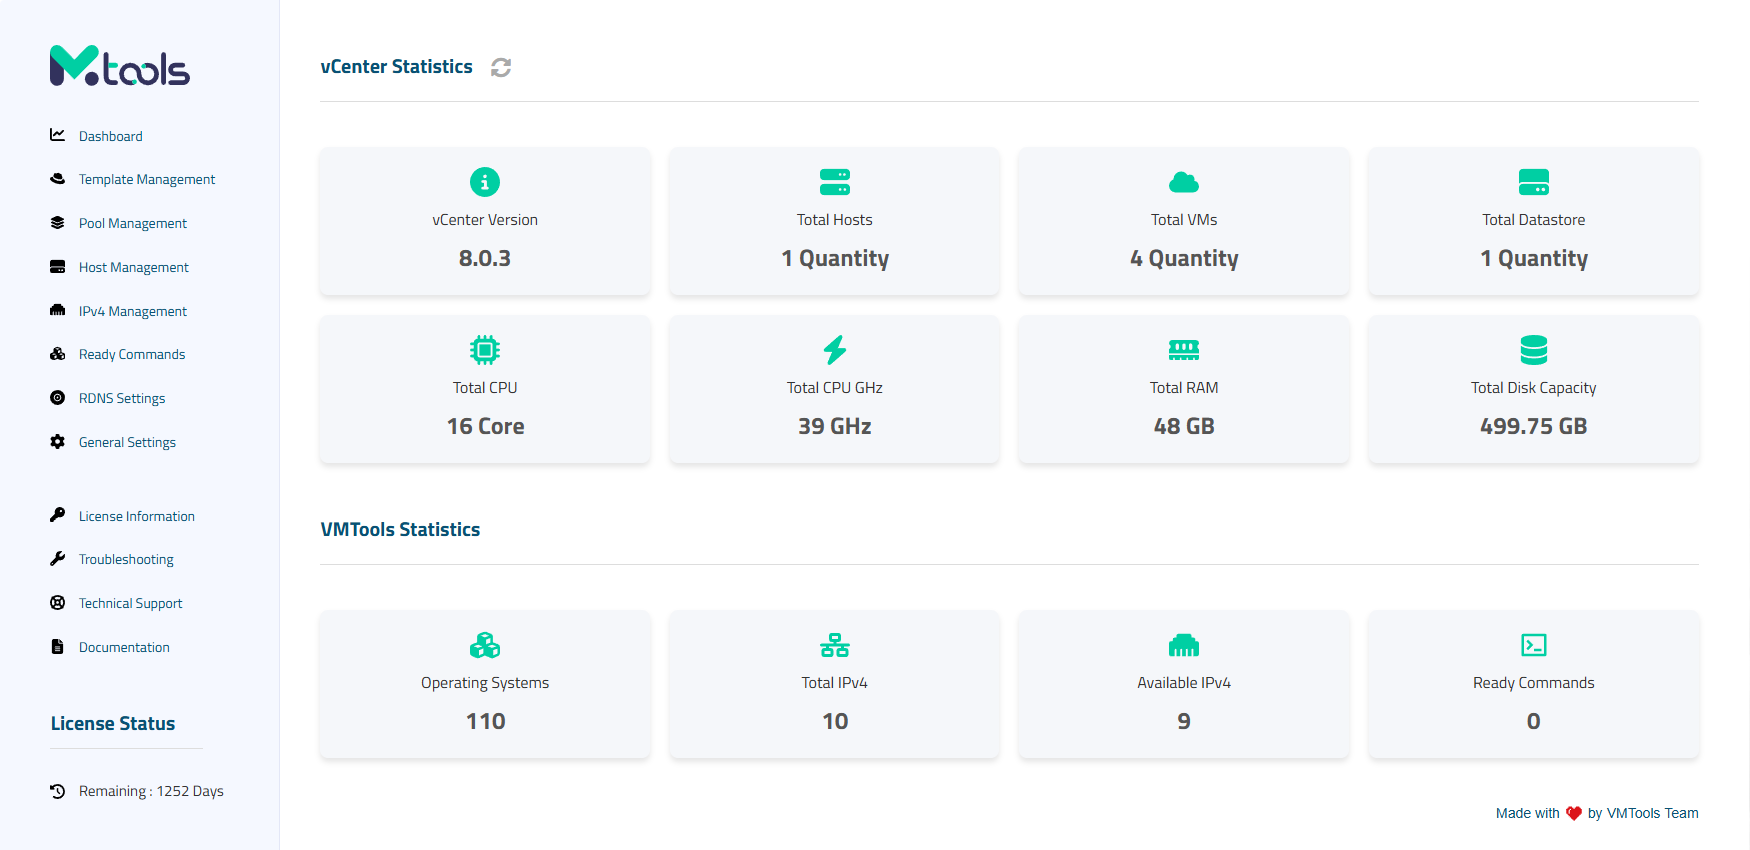Click the Remaining : 1252 Days text

pyautogui.click(x=151, y=791)
